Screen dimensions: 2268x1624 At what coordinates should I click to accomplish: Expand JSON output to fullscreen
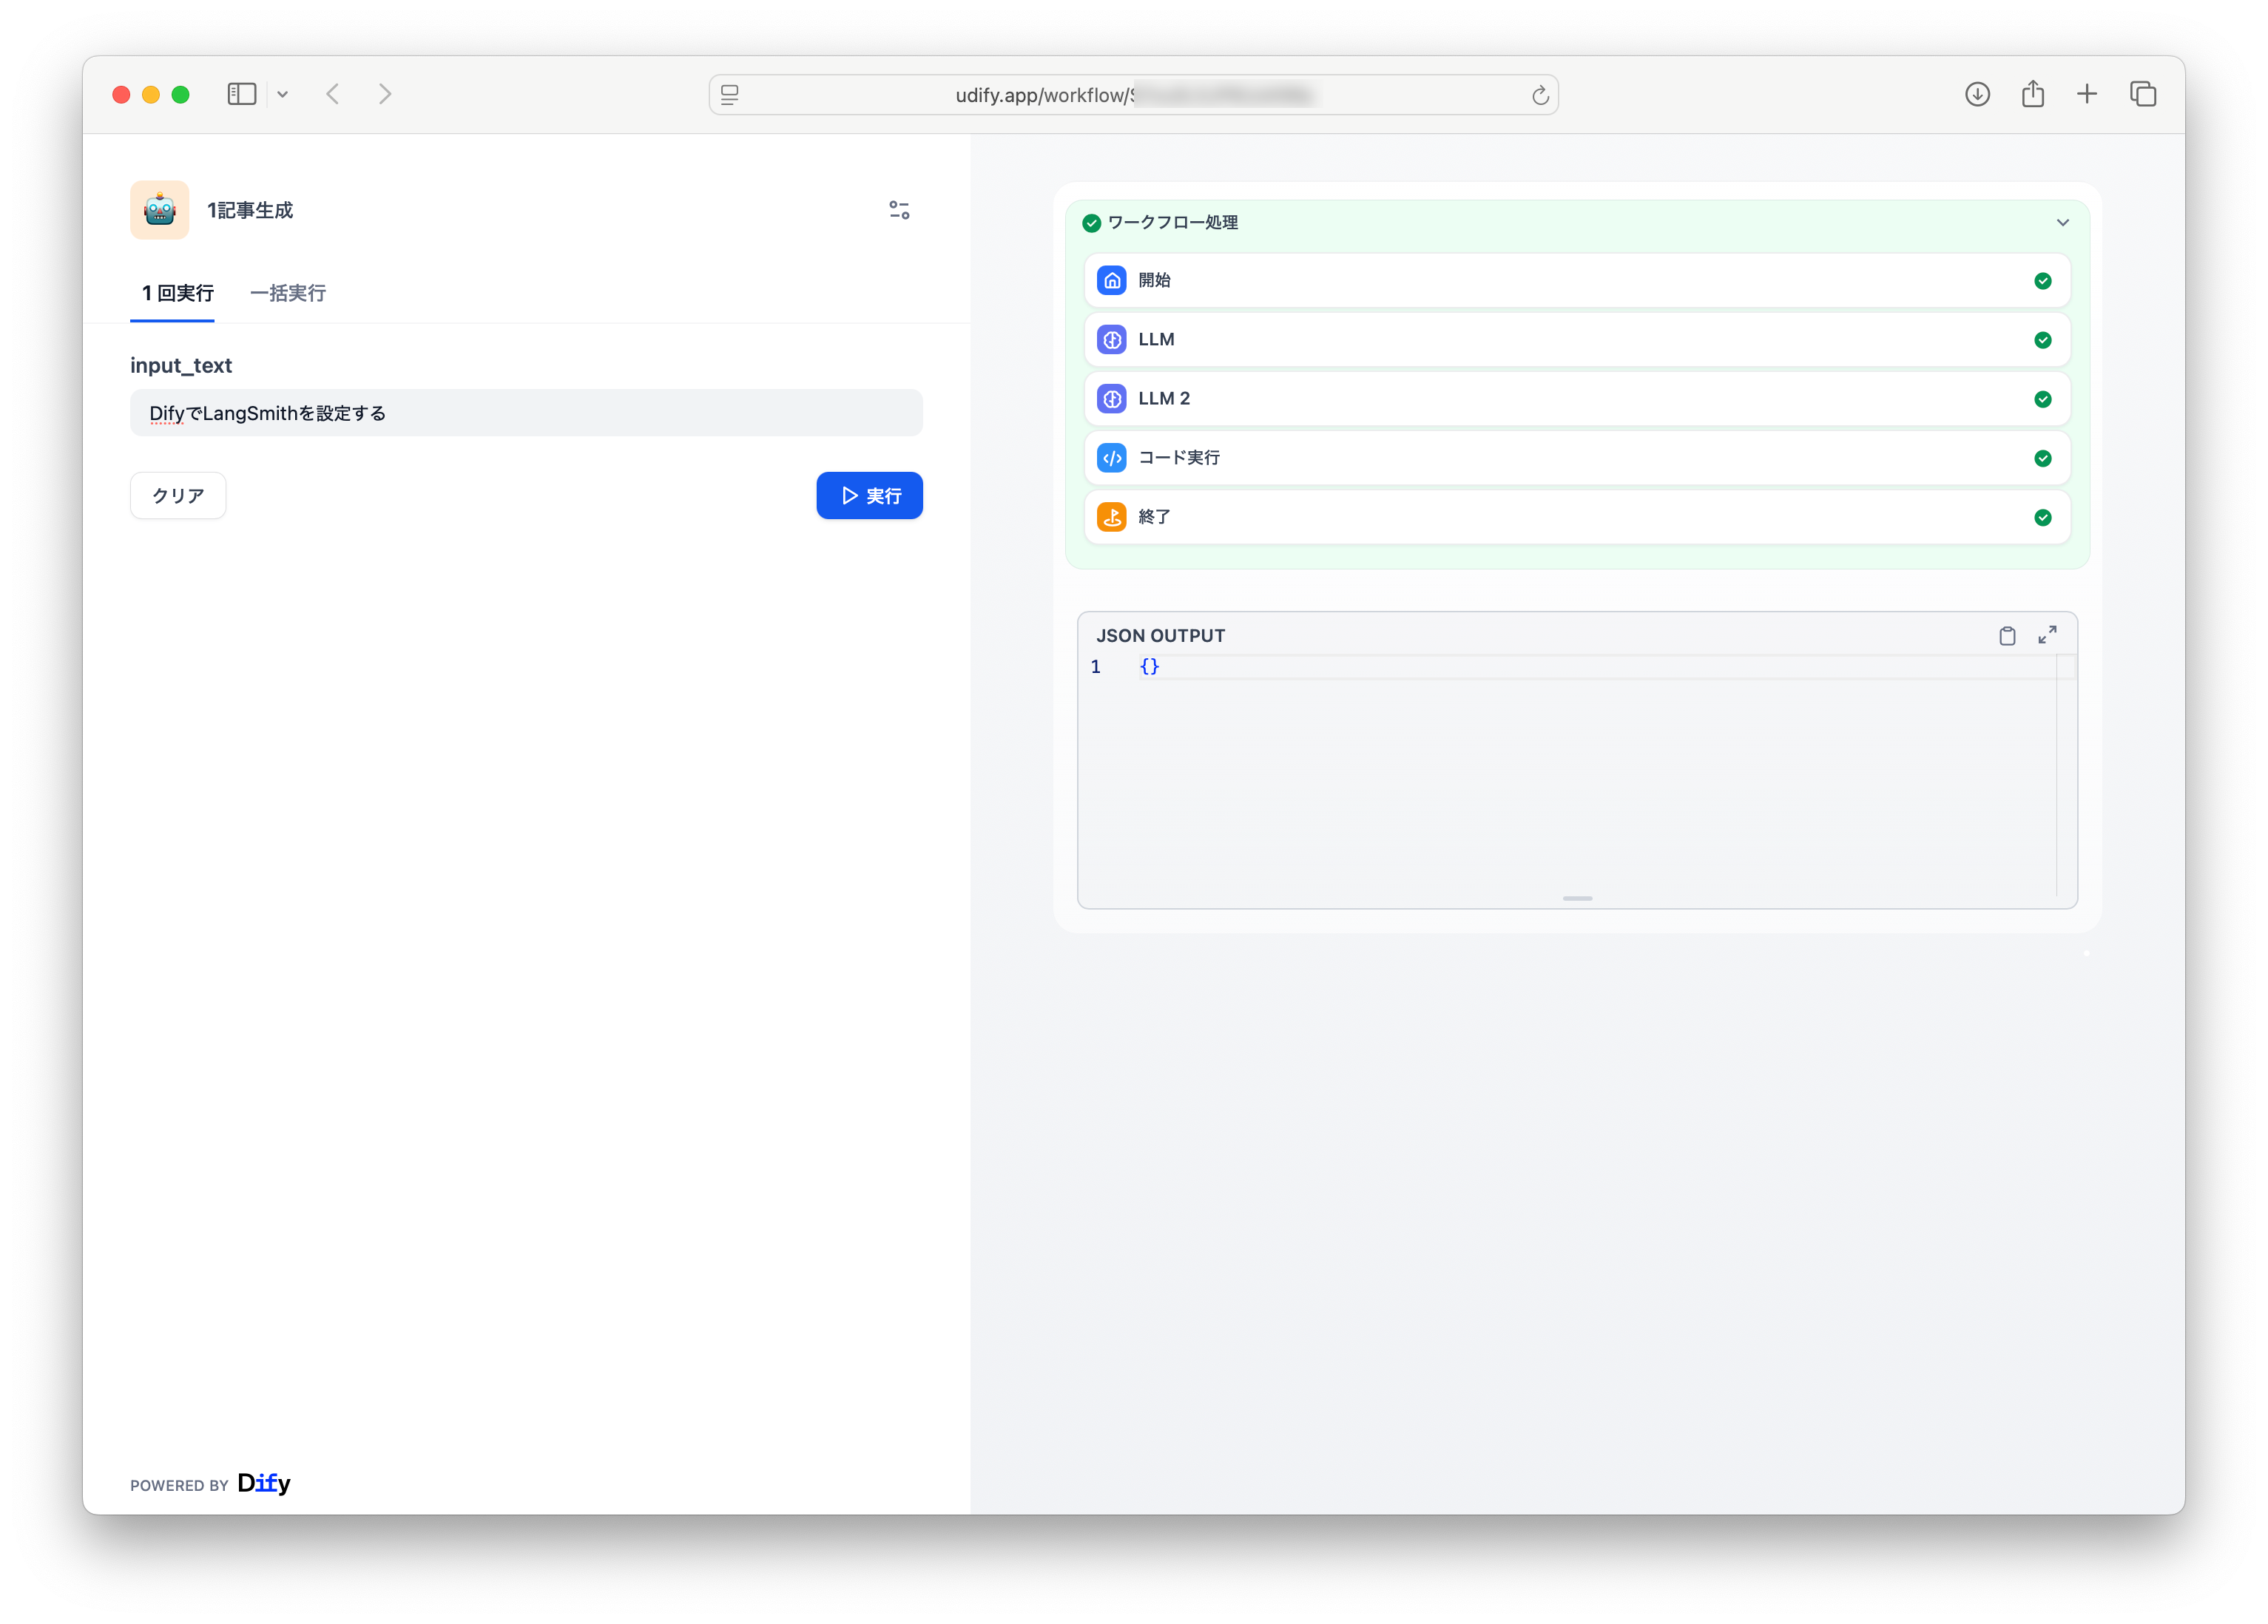[x=2047, y=635]
